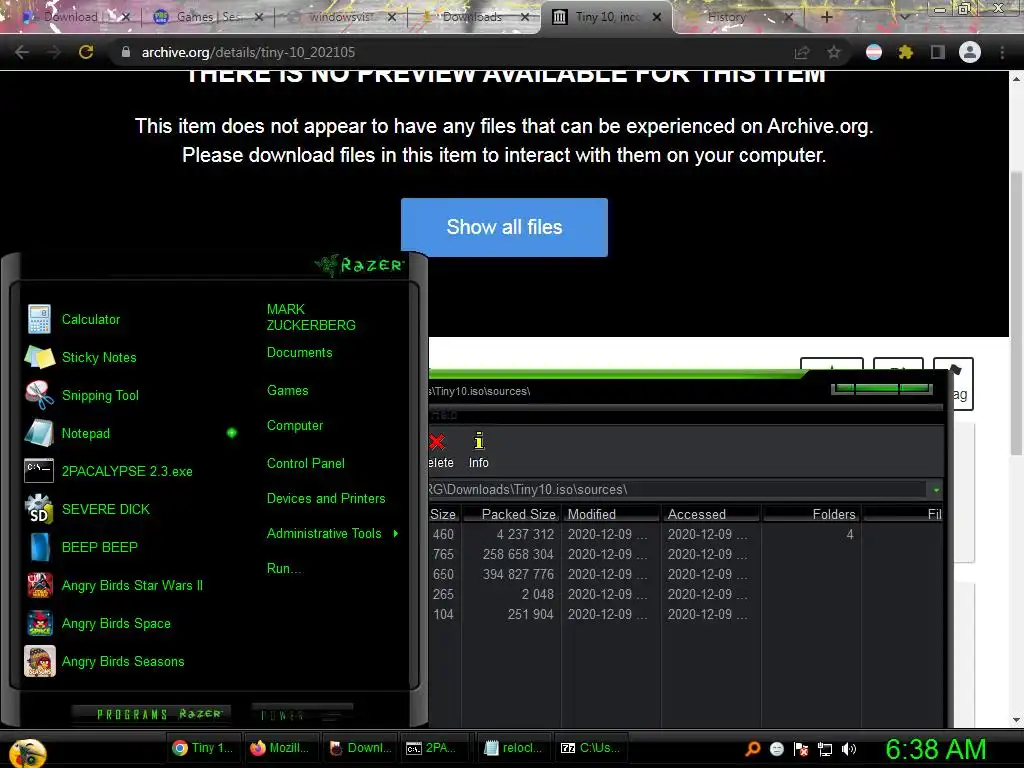The height and width of the screenshot is (768, 1024).
Task: Open the Chrome three-dot menu
Action: pos(1002,52)
